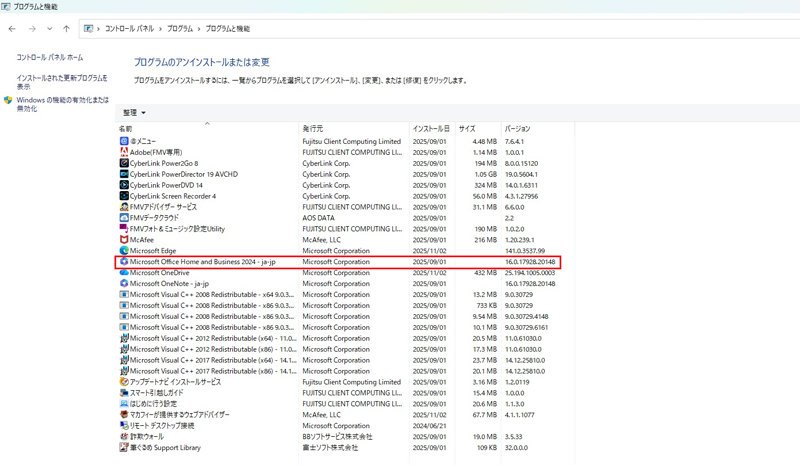Screen dimensions: 800x465
Task: Click the Microsoft OneDrive cloud icon
Action: (x=124, y=273)
